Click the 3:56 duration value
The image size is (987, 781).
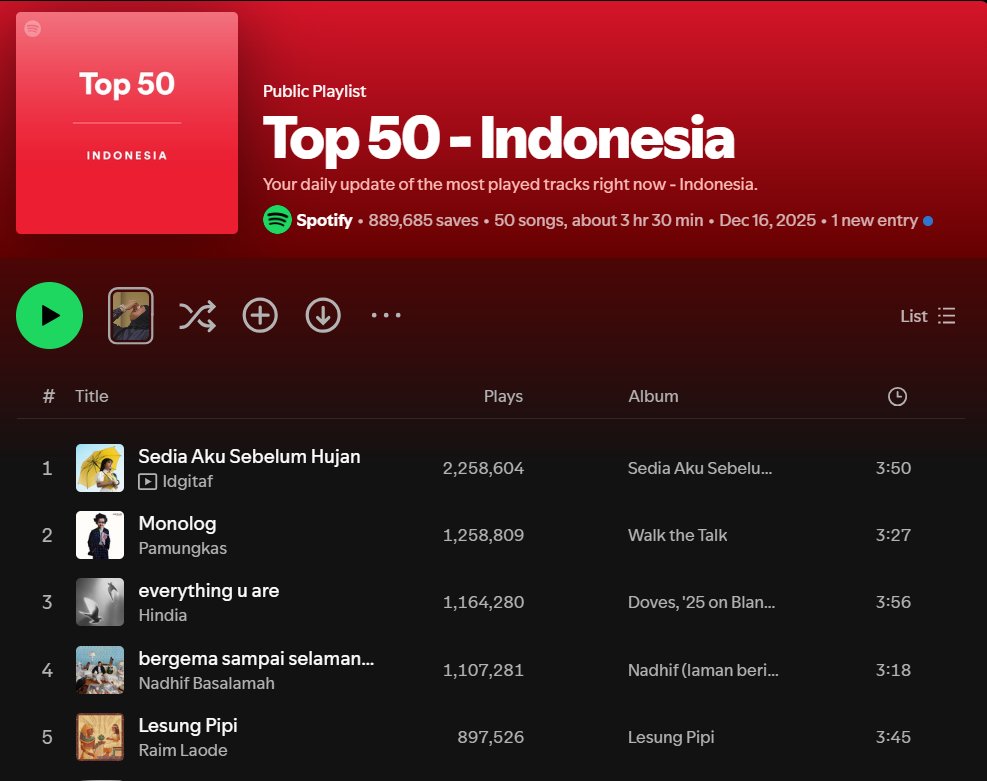(x=893, y=602)
